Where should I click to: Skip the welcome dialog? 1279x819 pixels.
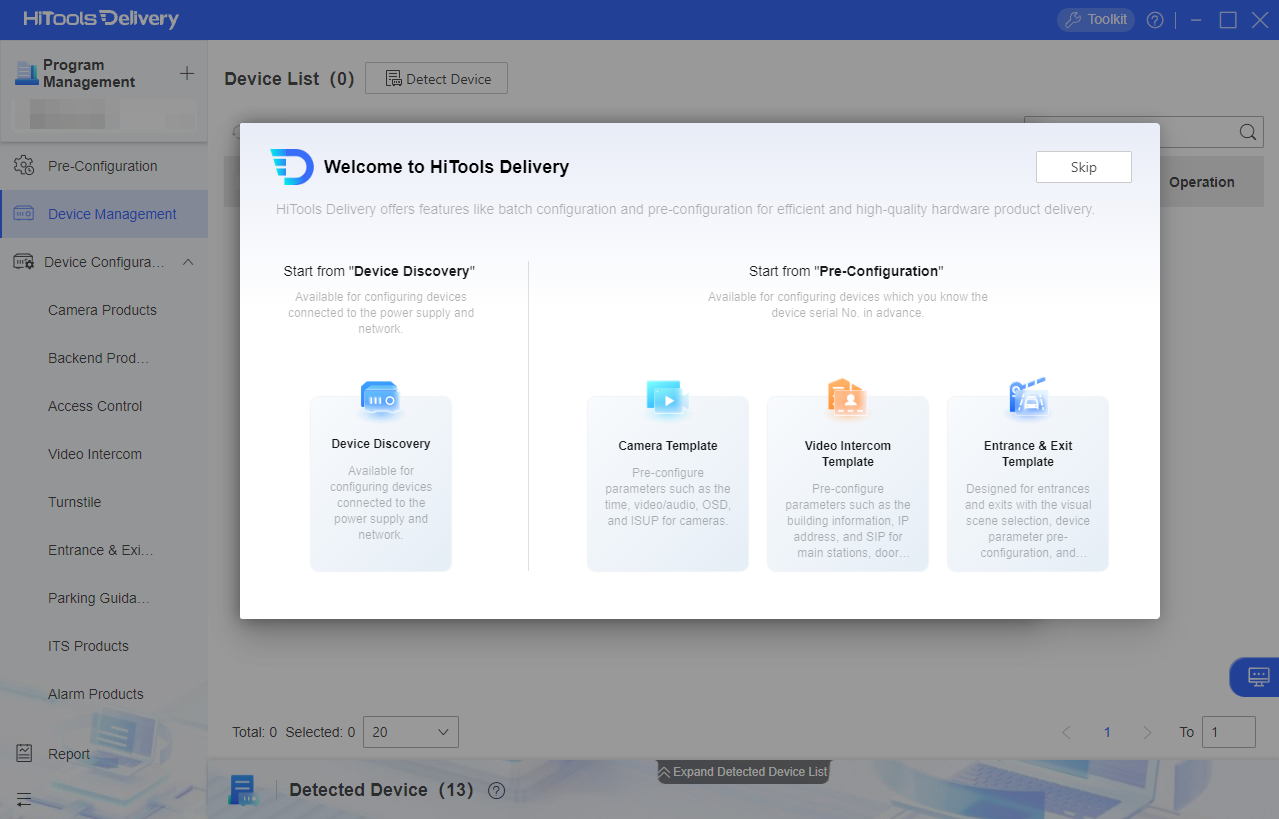tap(1083, 167)
